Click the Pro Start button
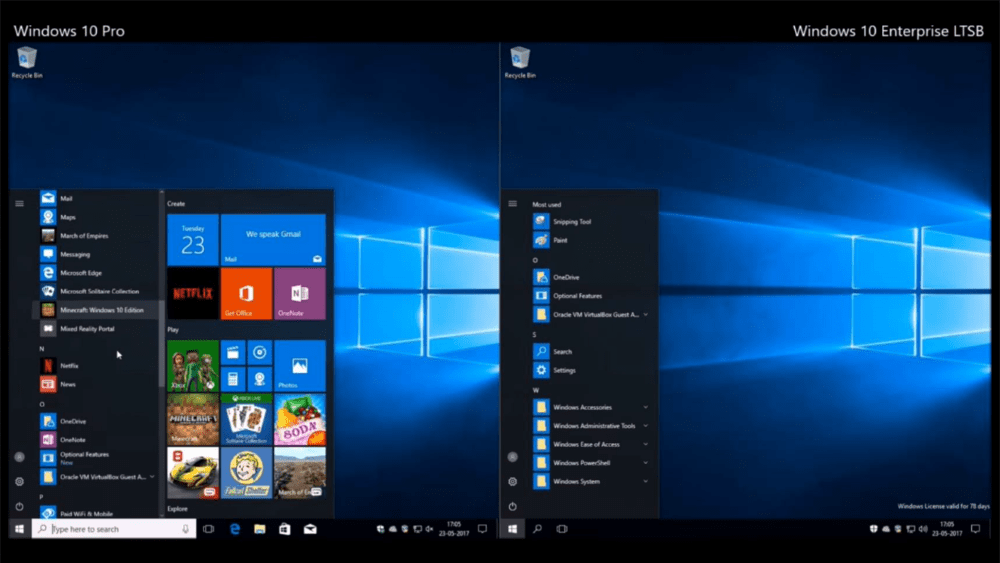This screenshot has width=1000, height=563. coord(19,529)
